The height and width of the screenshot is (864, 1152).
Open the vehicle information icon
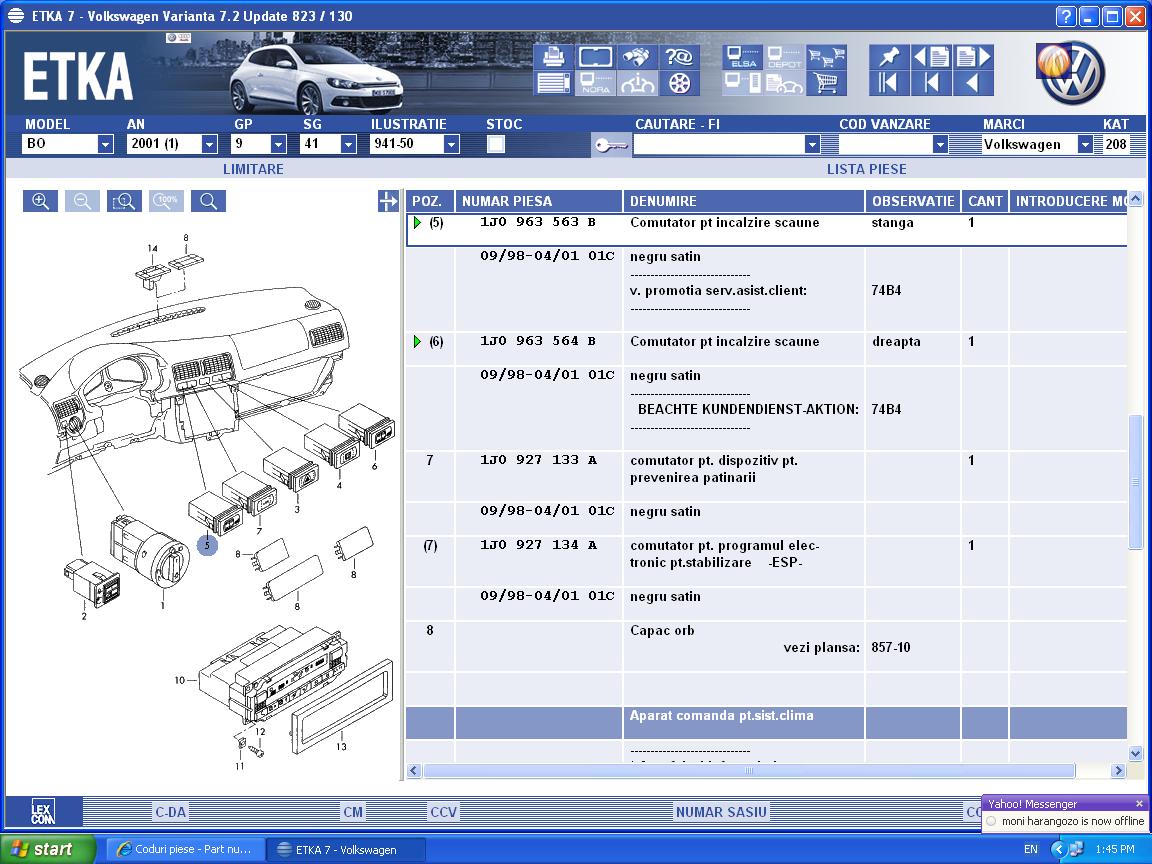[637, 83]
